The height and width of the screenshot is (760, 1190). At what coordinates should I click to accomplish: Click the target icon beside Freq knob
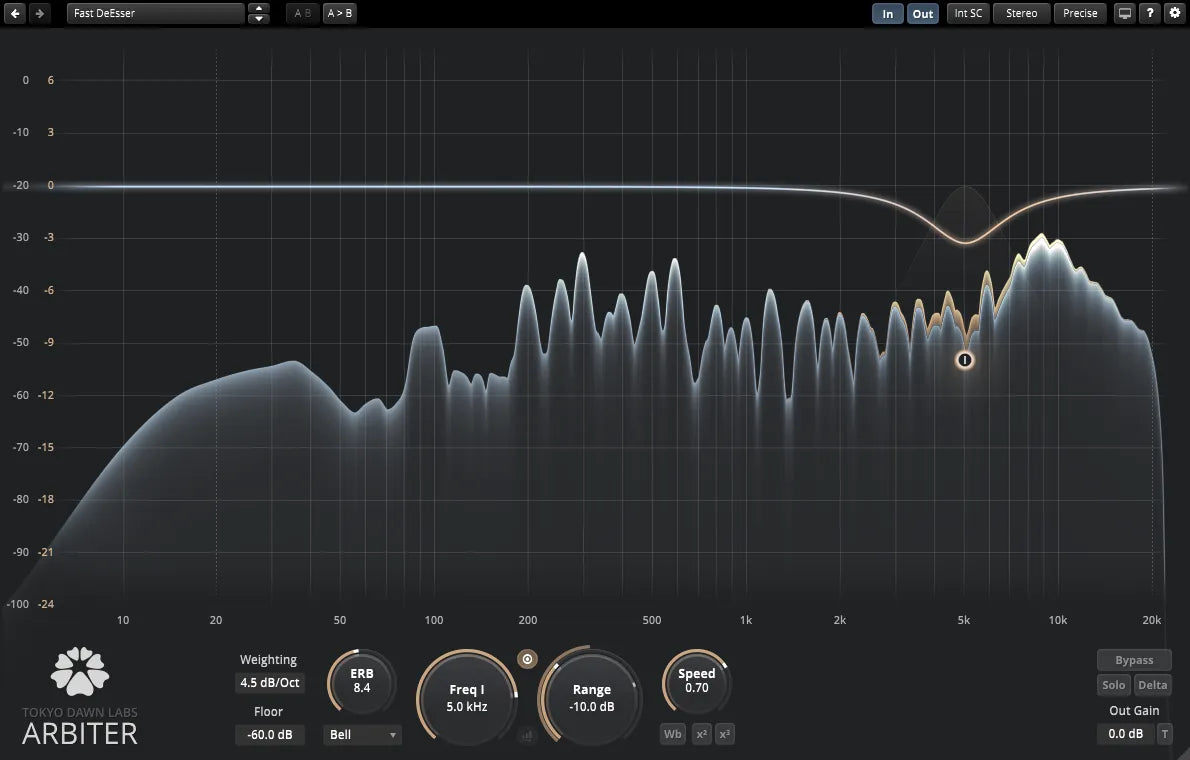coord(528,659)
